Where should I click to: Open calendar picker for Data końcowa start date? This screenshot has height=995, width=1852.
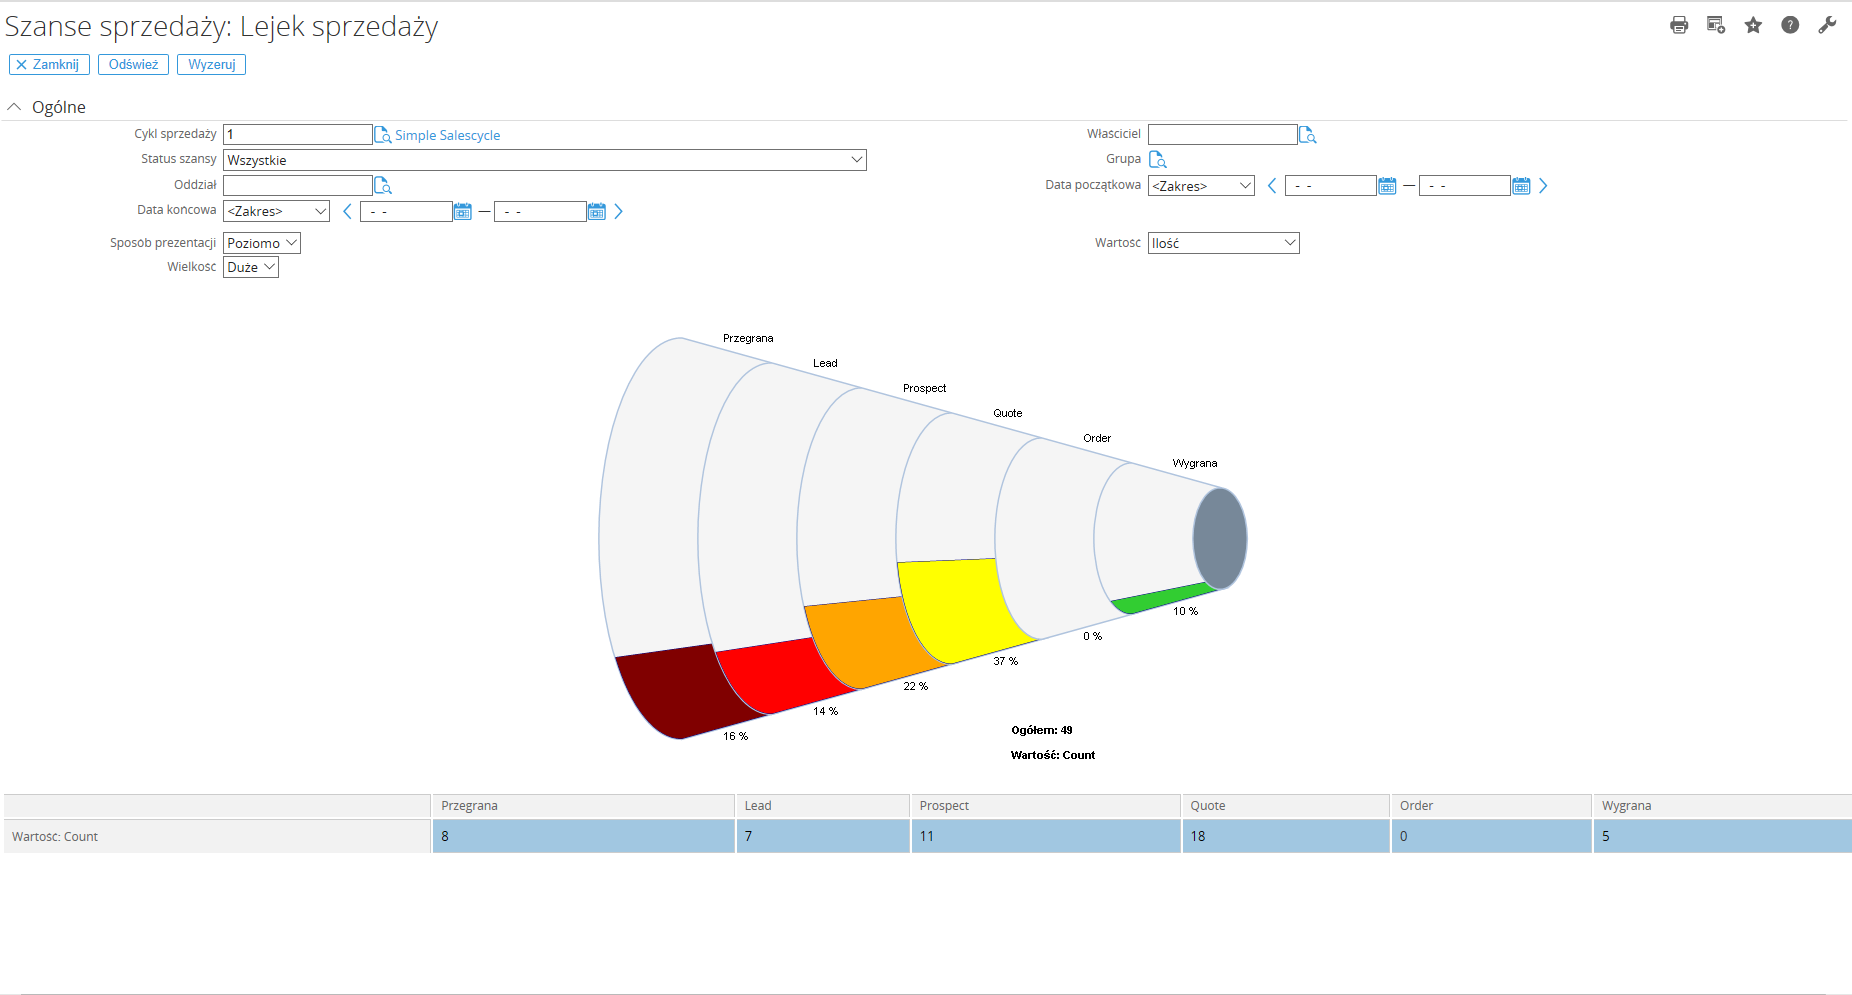pos(462,212)
